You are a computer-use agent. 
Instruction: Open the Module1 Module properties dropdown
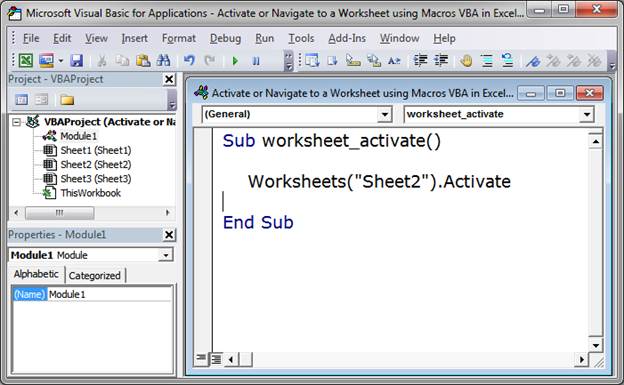tap(166, 255)
